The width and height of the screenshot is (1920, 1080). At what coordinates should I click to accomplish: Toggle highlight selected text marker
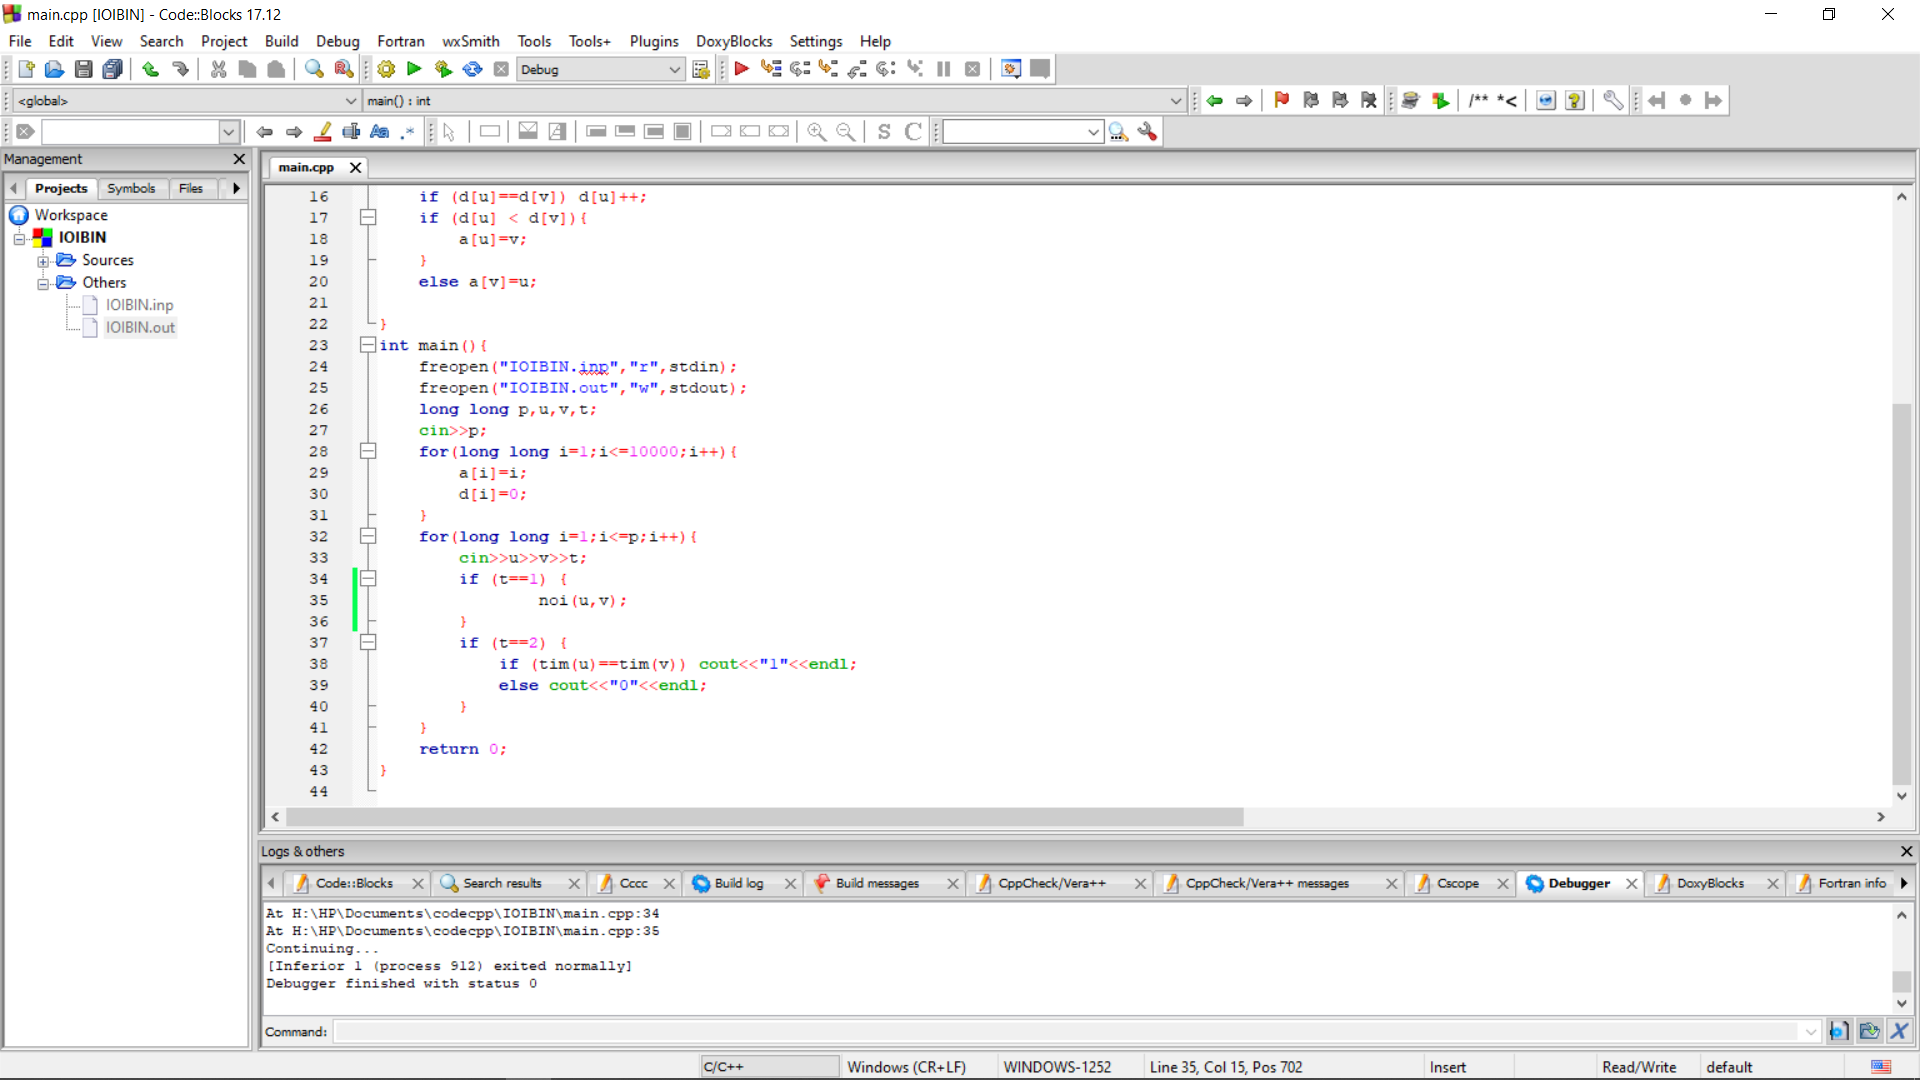(323, 132)
